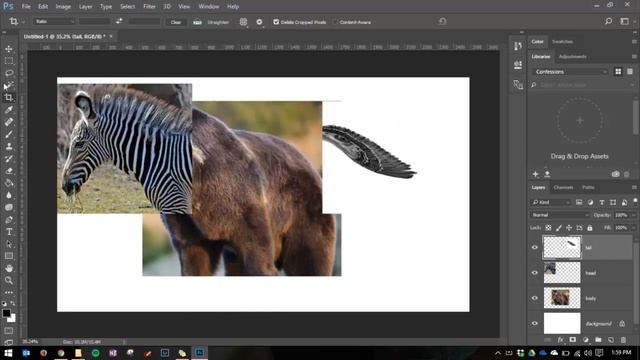Open the Layer menu
The image size is (640, 360).
[x=85, y=7]
